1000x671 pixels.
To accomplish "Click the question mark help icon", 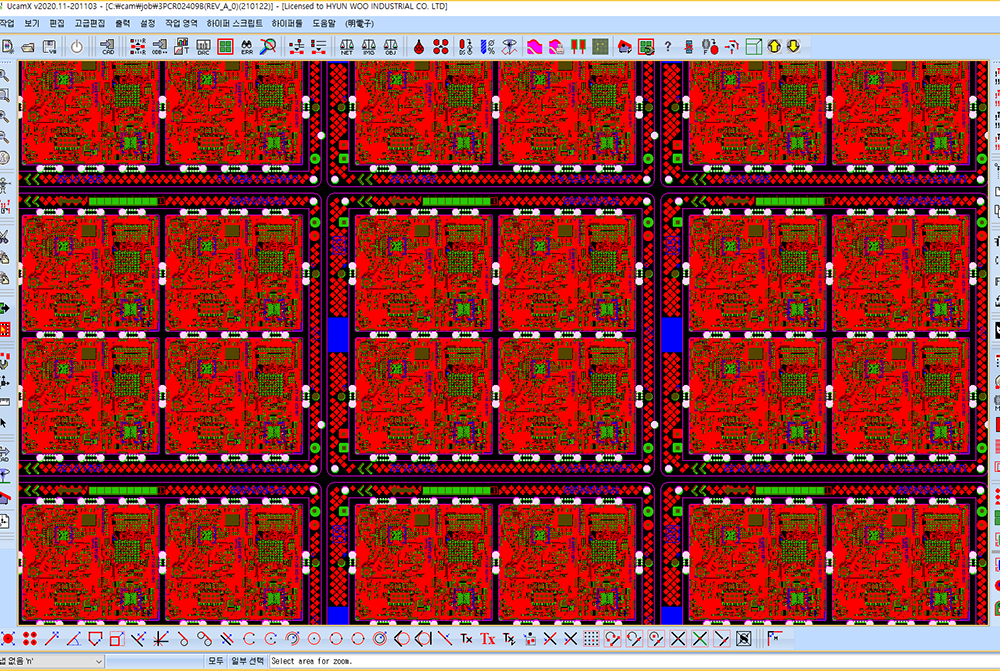I will pos(668,47).
